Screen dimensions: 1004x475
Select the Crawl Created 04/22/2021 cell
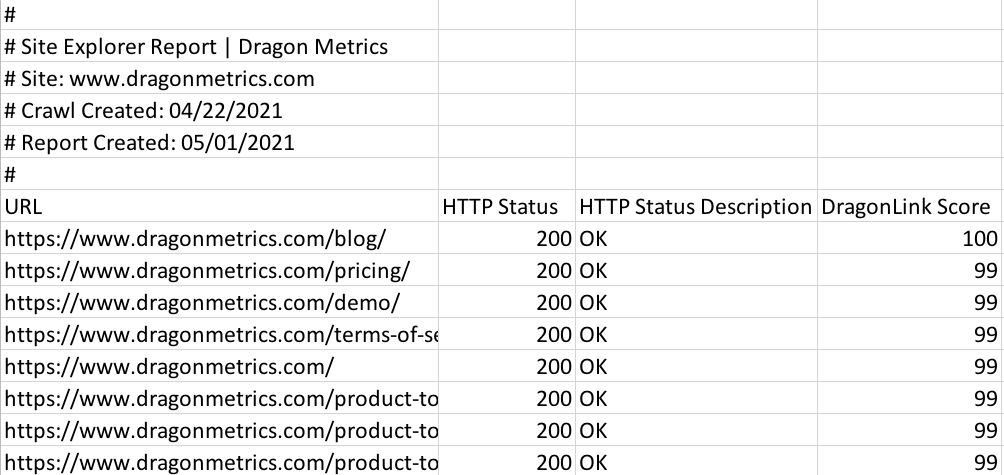[144, 111]
